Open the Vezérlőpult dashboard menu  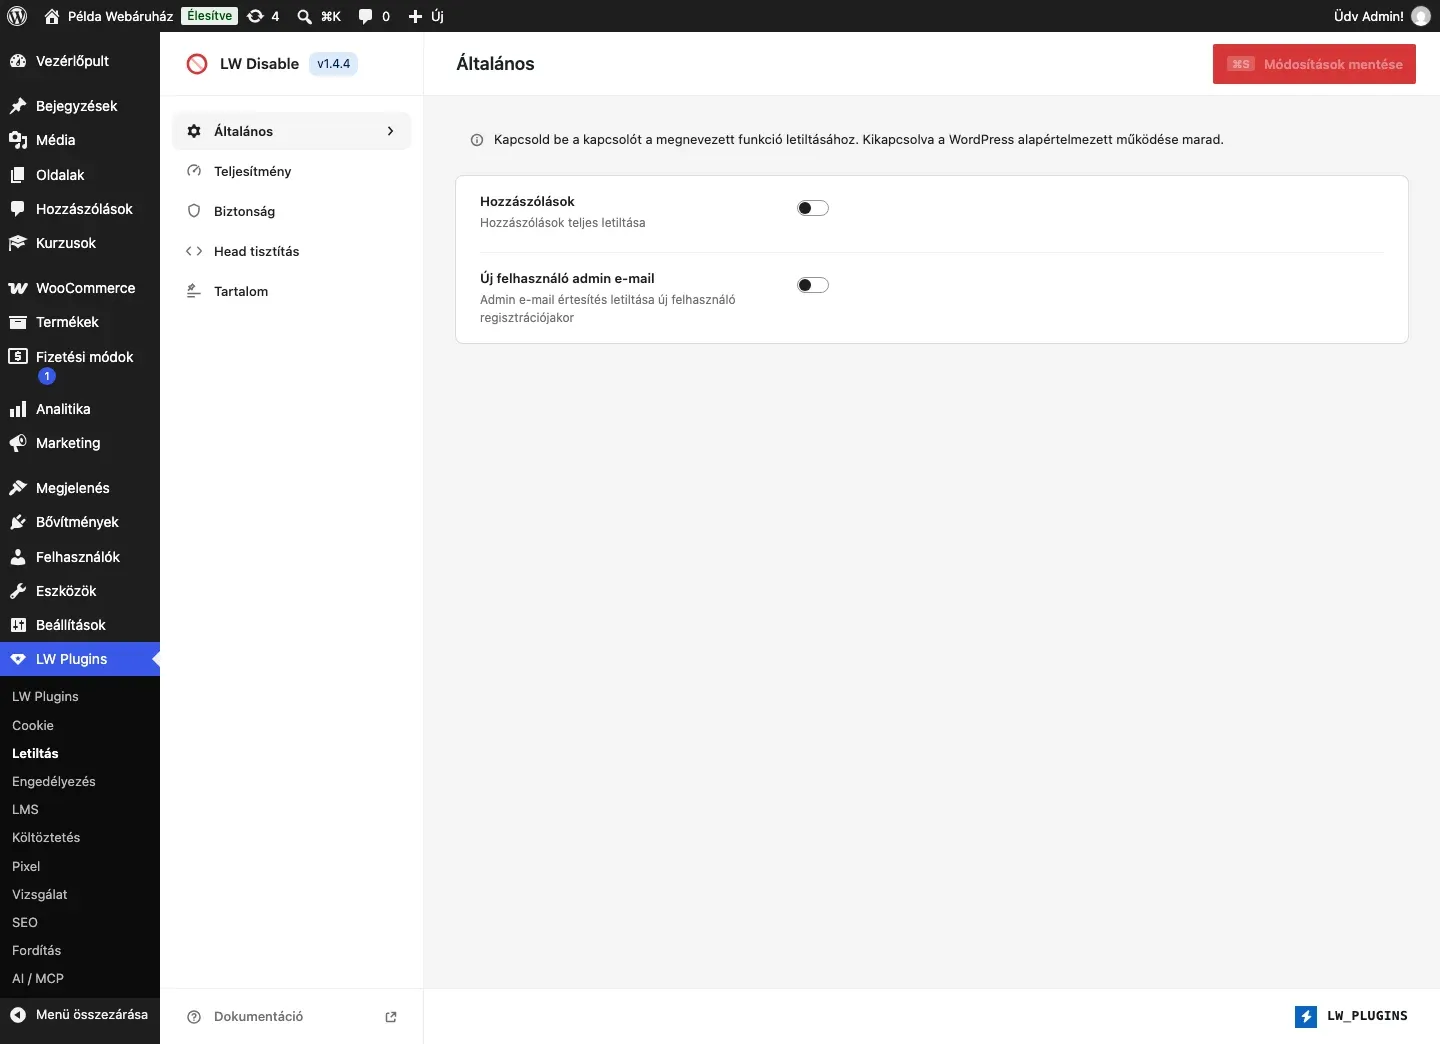80,61
